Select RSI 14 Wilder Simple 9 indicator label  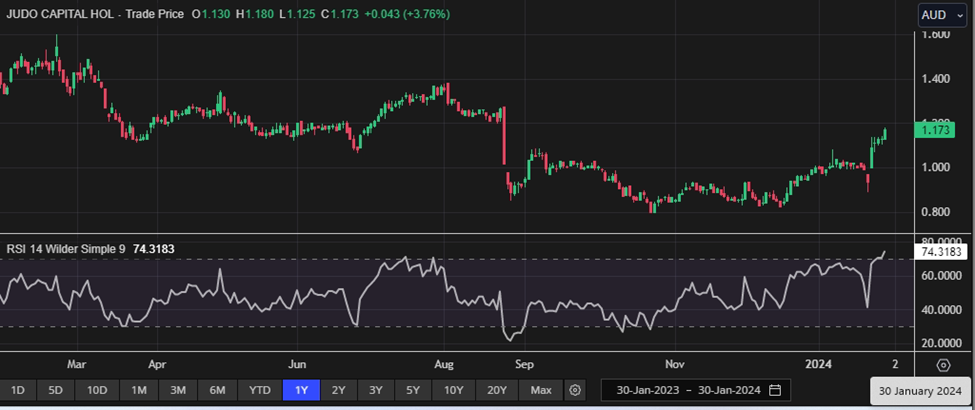[x=66, y=249]
